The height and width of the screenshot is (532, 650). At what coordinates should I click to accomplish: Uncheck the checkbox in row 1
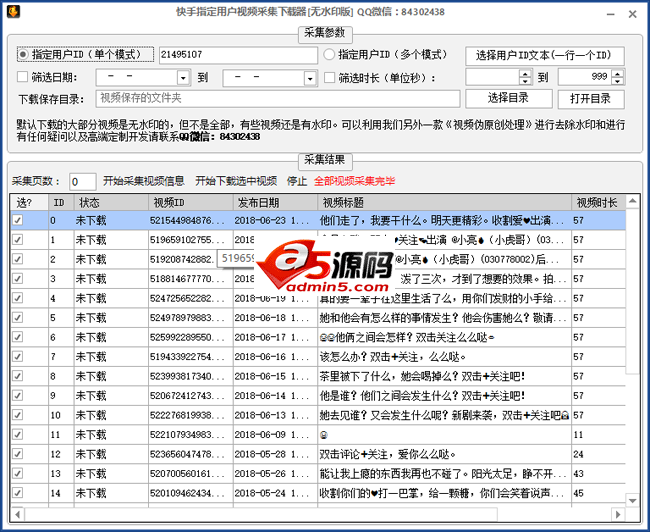(17, 240)
